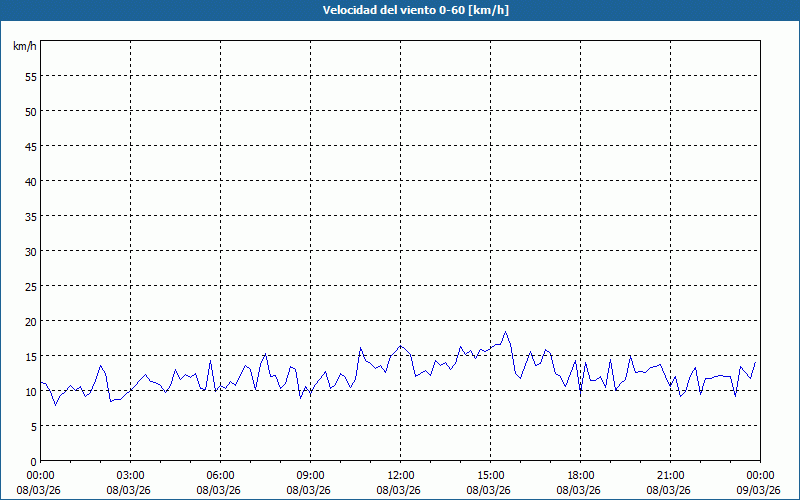Select the 06:00 time label on x-axis
800x500 pixels.
tap(220, 475)
